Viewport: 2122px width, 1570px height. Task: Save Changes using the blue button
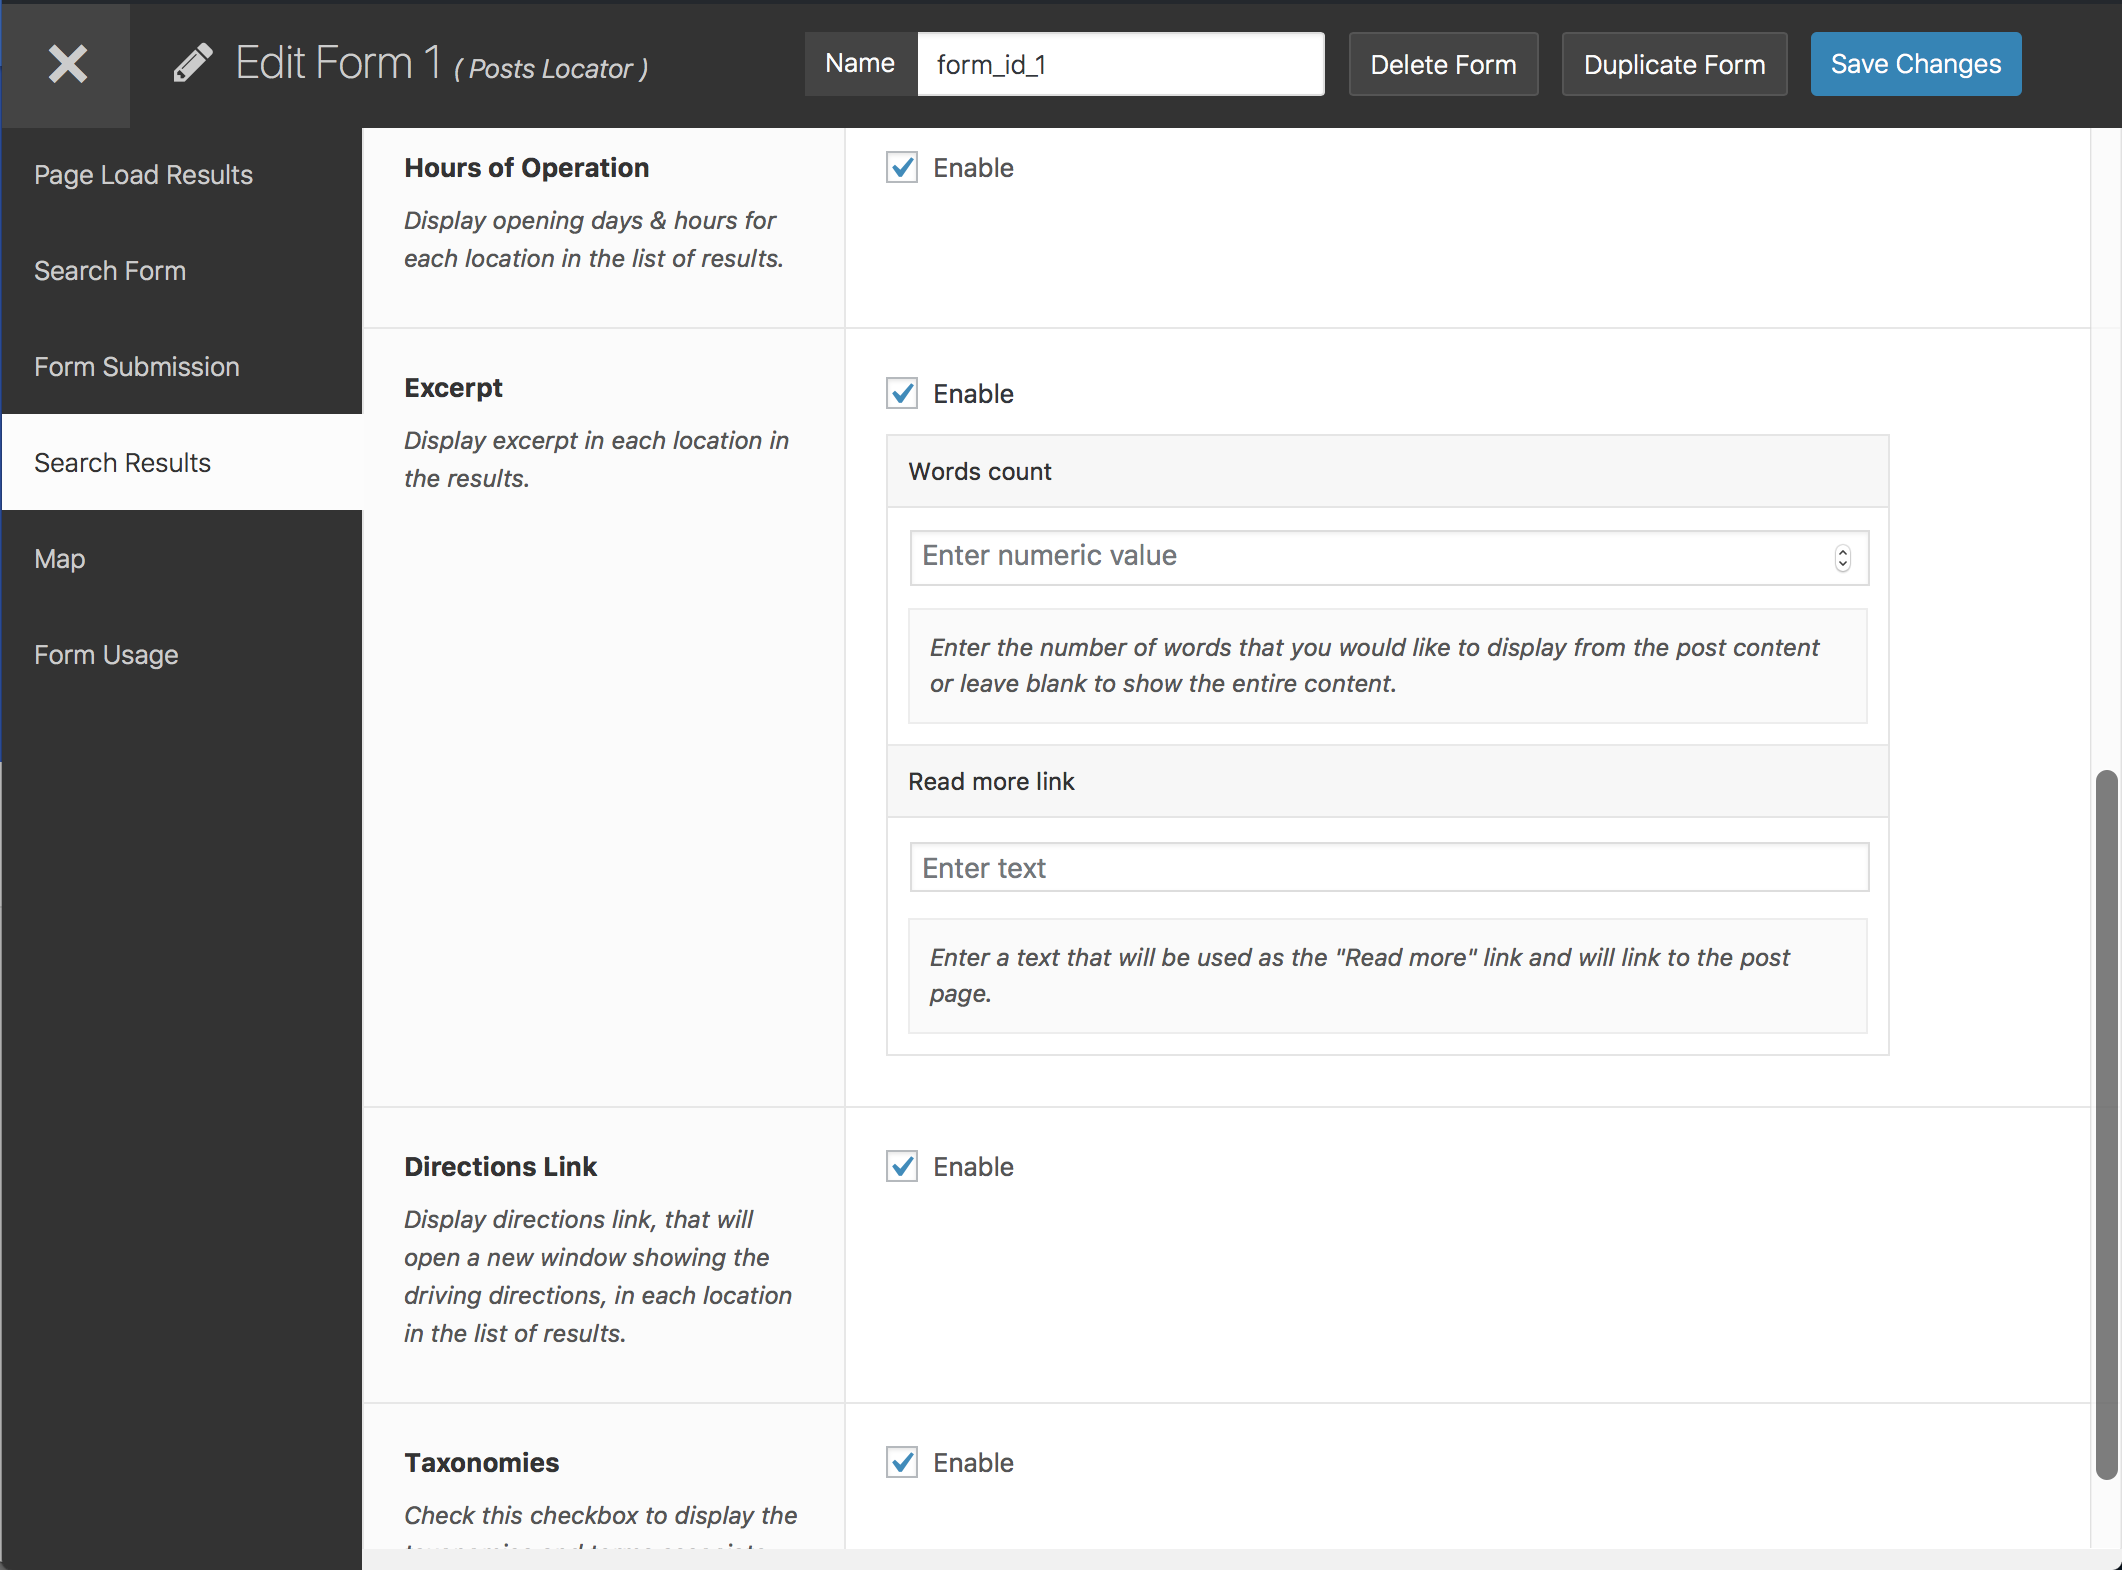[x=1916, y=63]
